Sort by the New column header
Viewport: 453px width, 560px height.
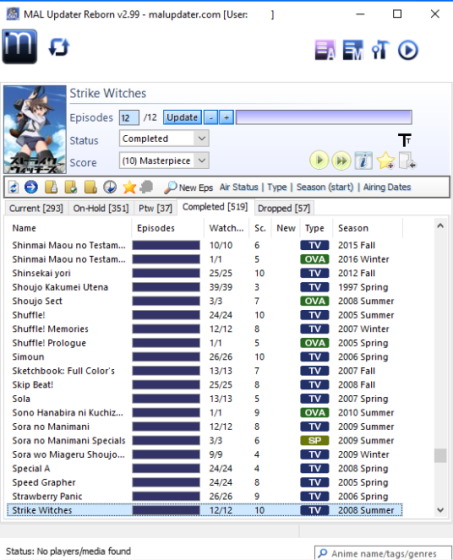(286, 228)
